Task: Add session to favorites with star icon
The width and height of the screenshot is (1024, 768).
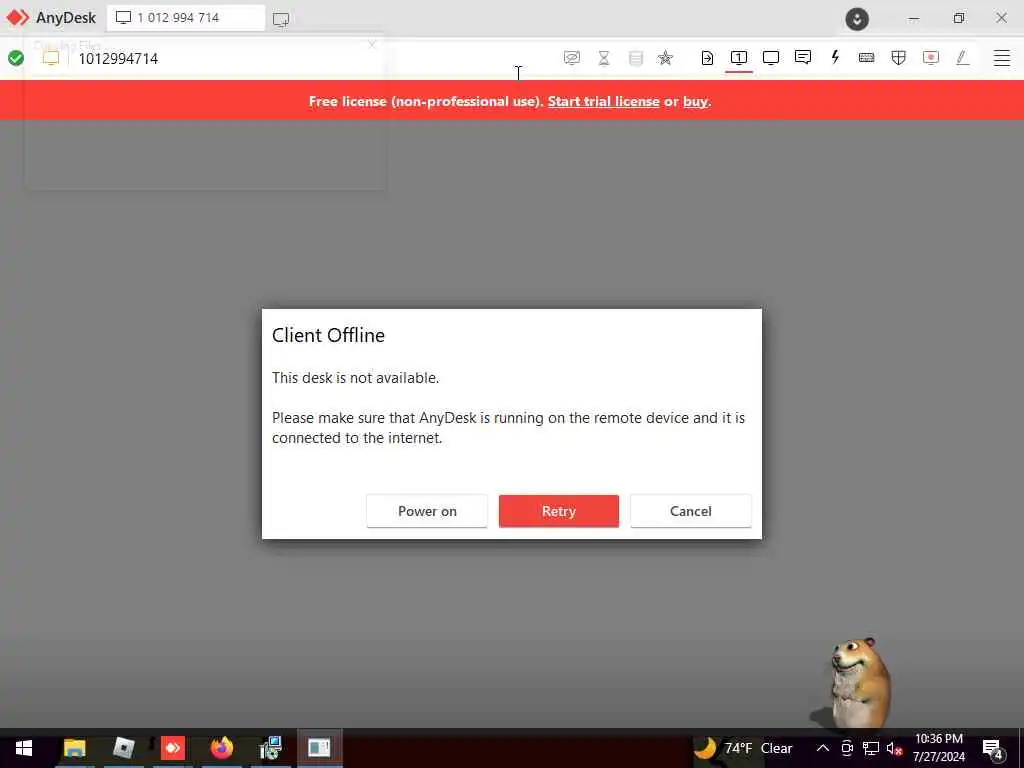Action: 665,58
